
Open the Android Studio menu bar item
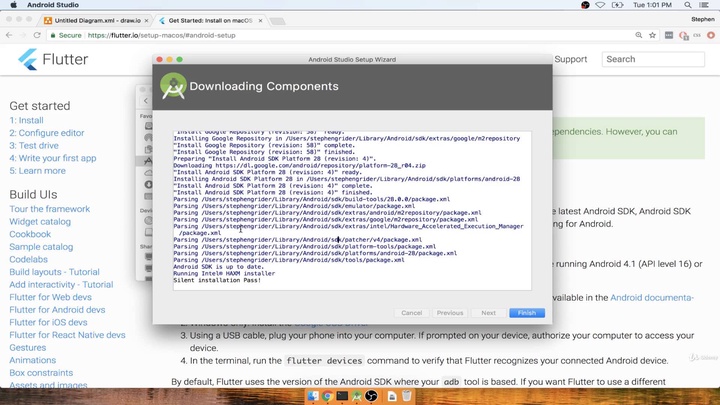(x=53, y=5)
